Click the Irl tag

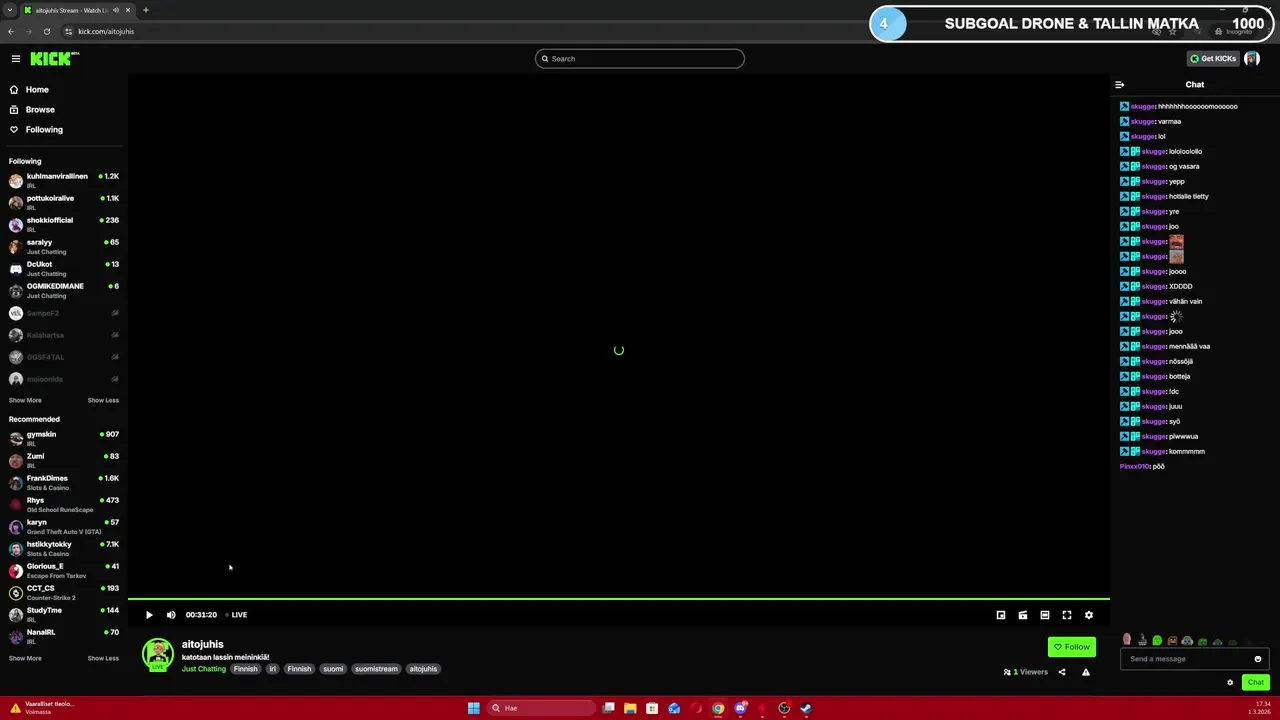coord(272,669)
